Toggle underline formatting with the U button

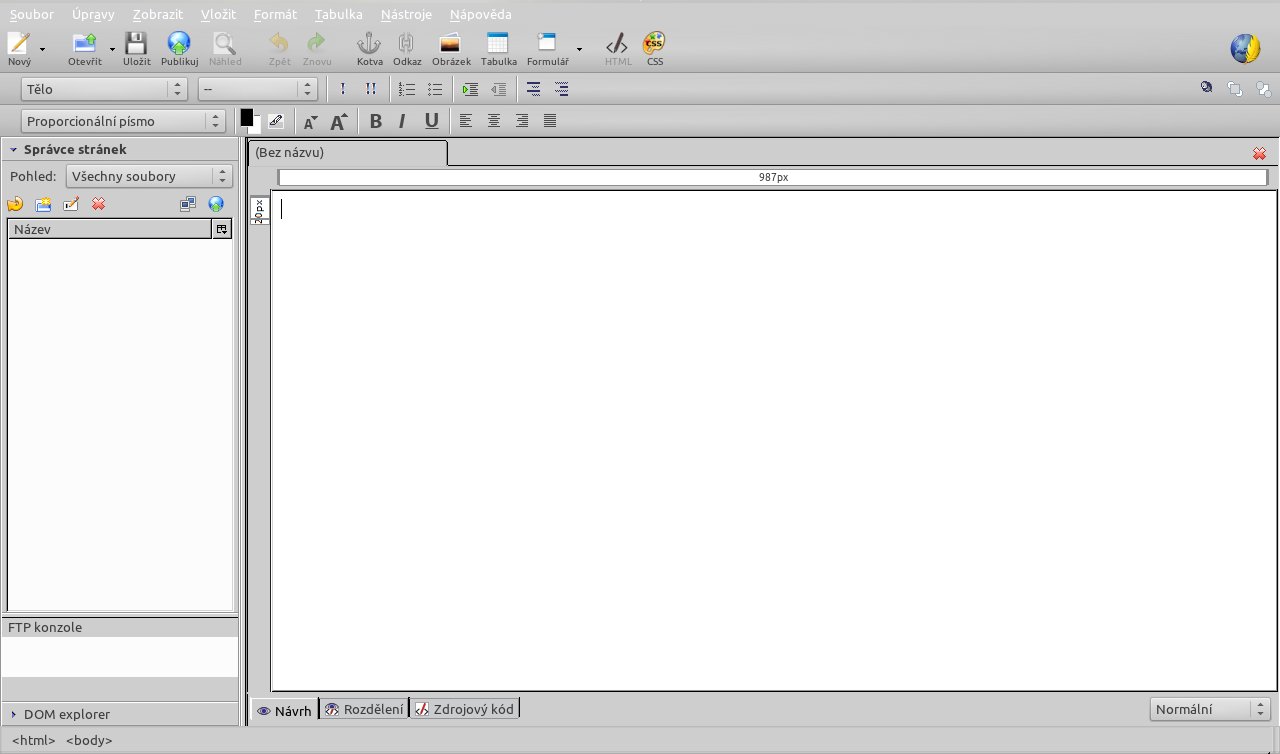pos(431,121)
